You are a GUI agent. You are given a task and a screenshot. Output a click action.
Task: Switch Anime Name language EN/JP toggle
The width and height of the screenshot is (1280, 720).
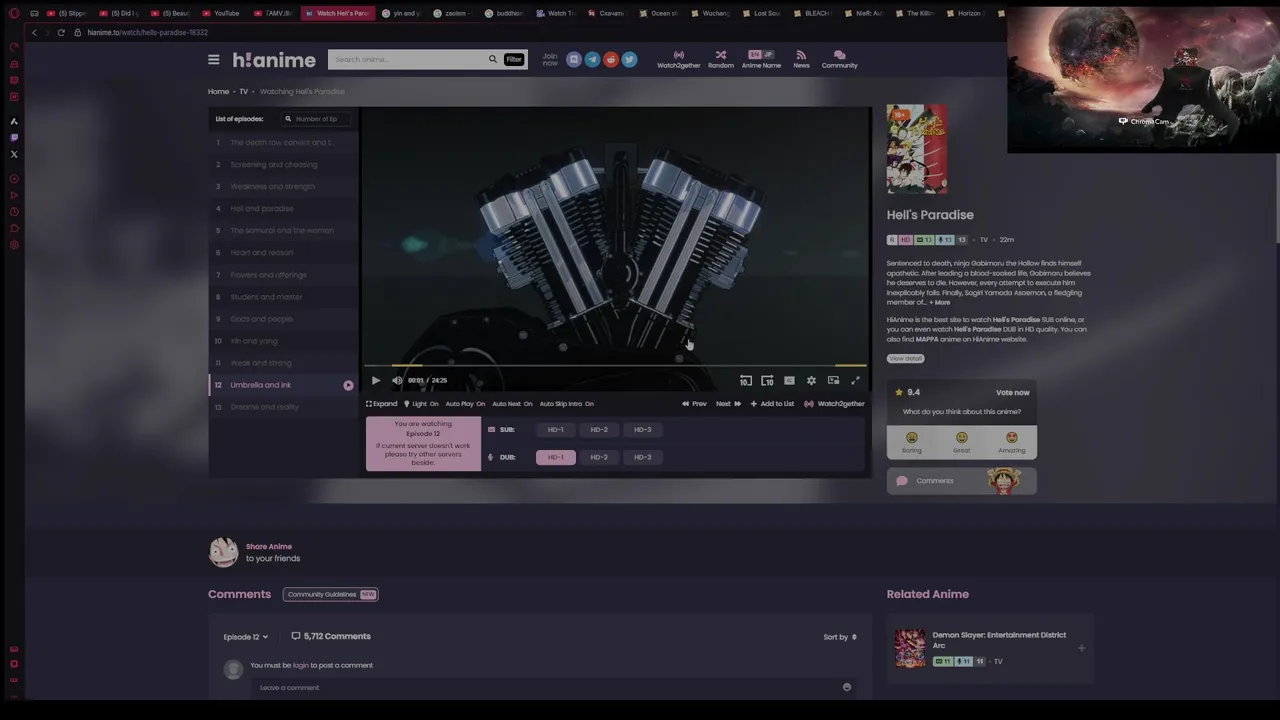pos(761,54)
